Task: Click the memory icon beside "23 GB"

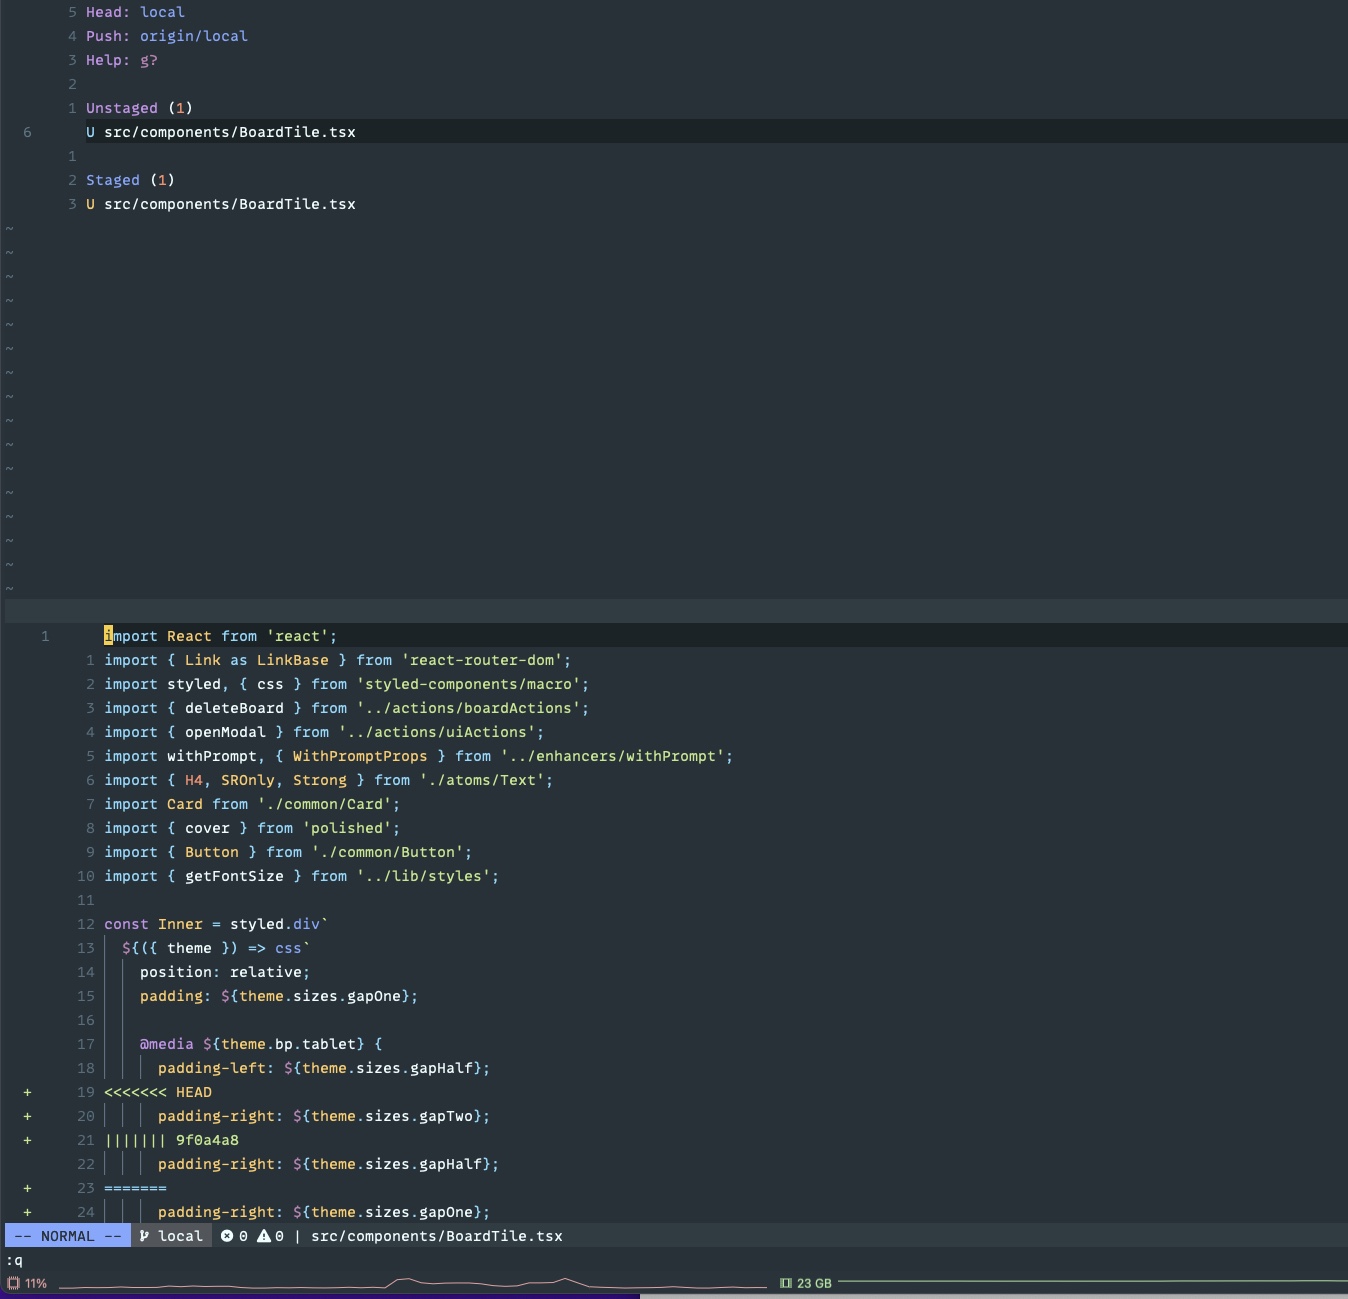Action: [x=786, y=1283]
